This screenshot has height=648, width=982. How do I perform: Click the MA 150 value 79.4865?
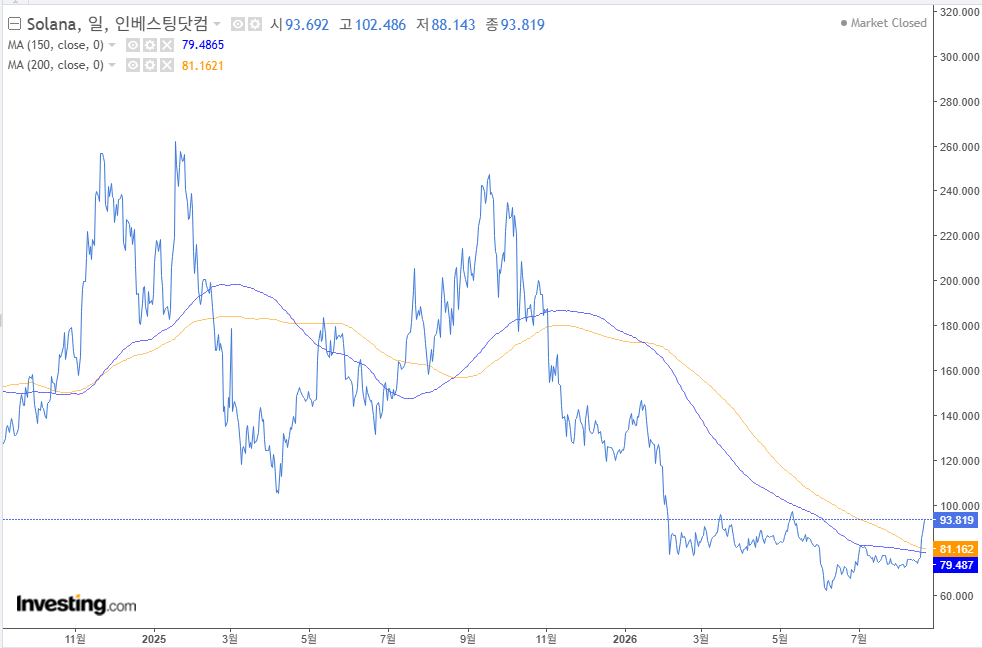coord(203,45)
